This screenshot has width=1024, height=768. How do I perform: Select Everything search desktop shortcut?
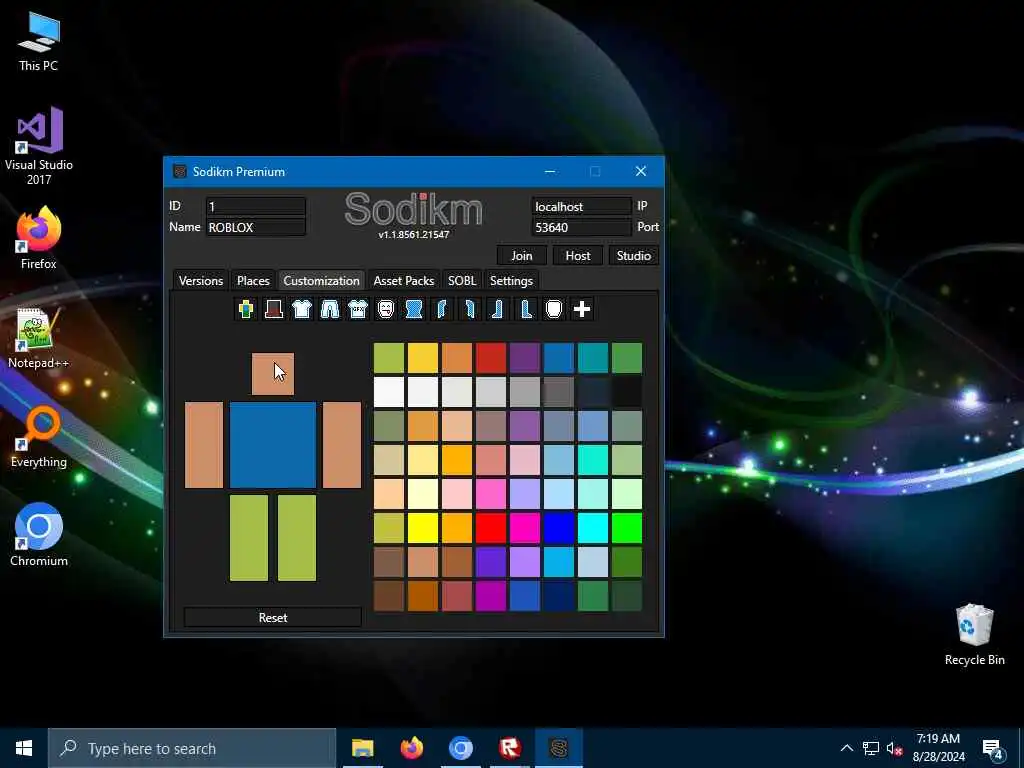pyautogui.click(x=39, y=437)
